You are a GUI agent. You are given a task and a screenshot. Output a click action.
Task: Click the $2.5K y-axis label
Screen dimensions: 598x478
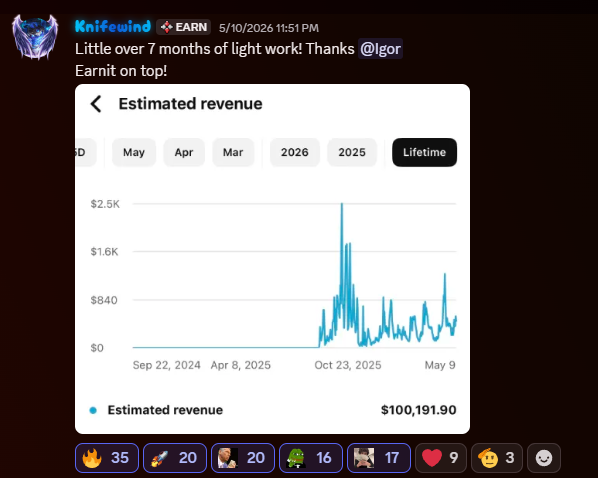105,204
